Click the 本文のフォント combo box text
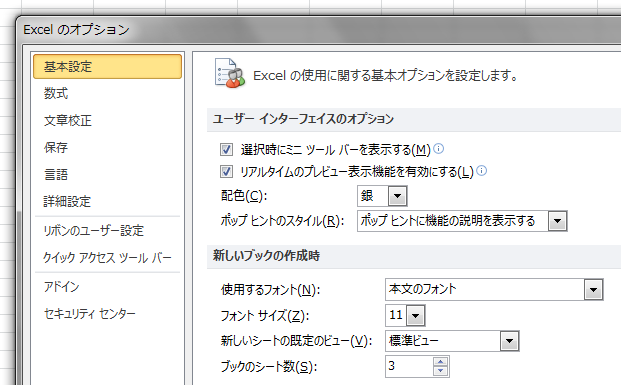 point(423,289)
